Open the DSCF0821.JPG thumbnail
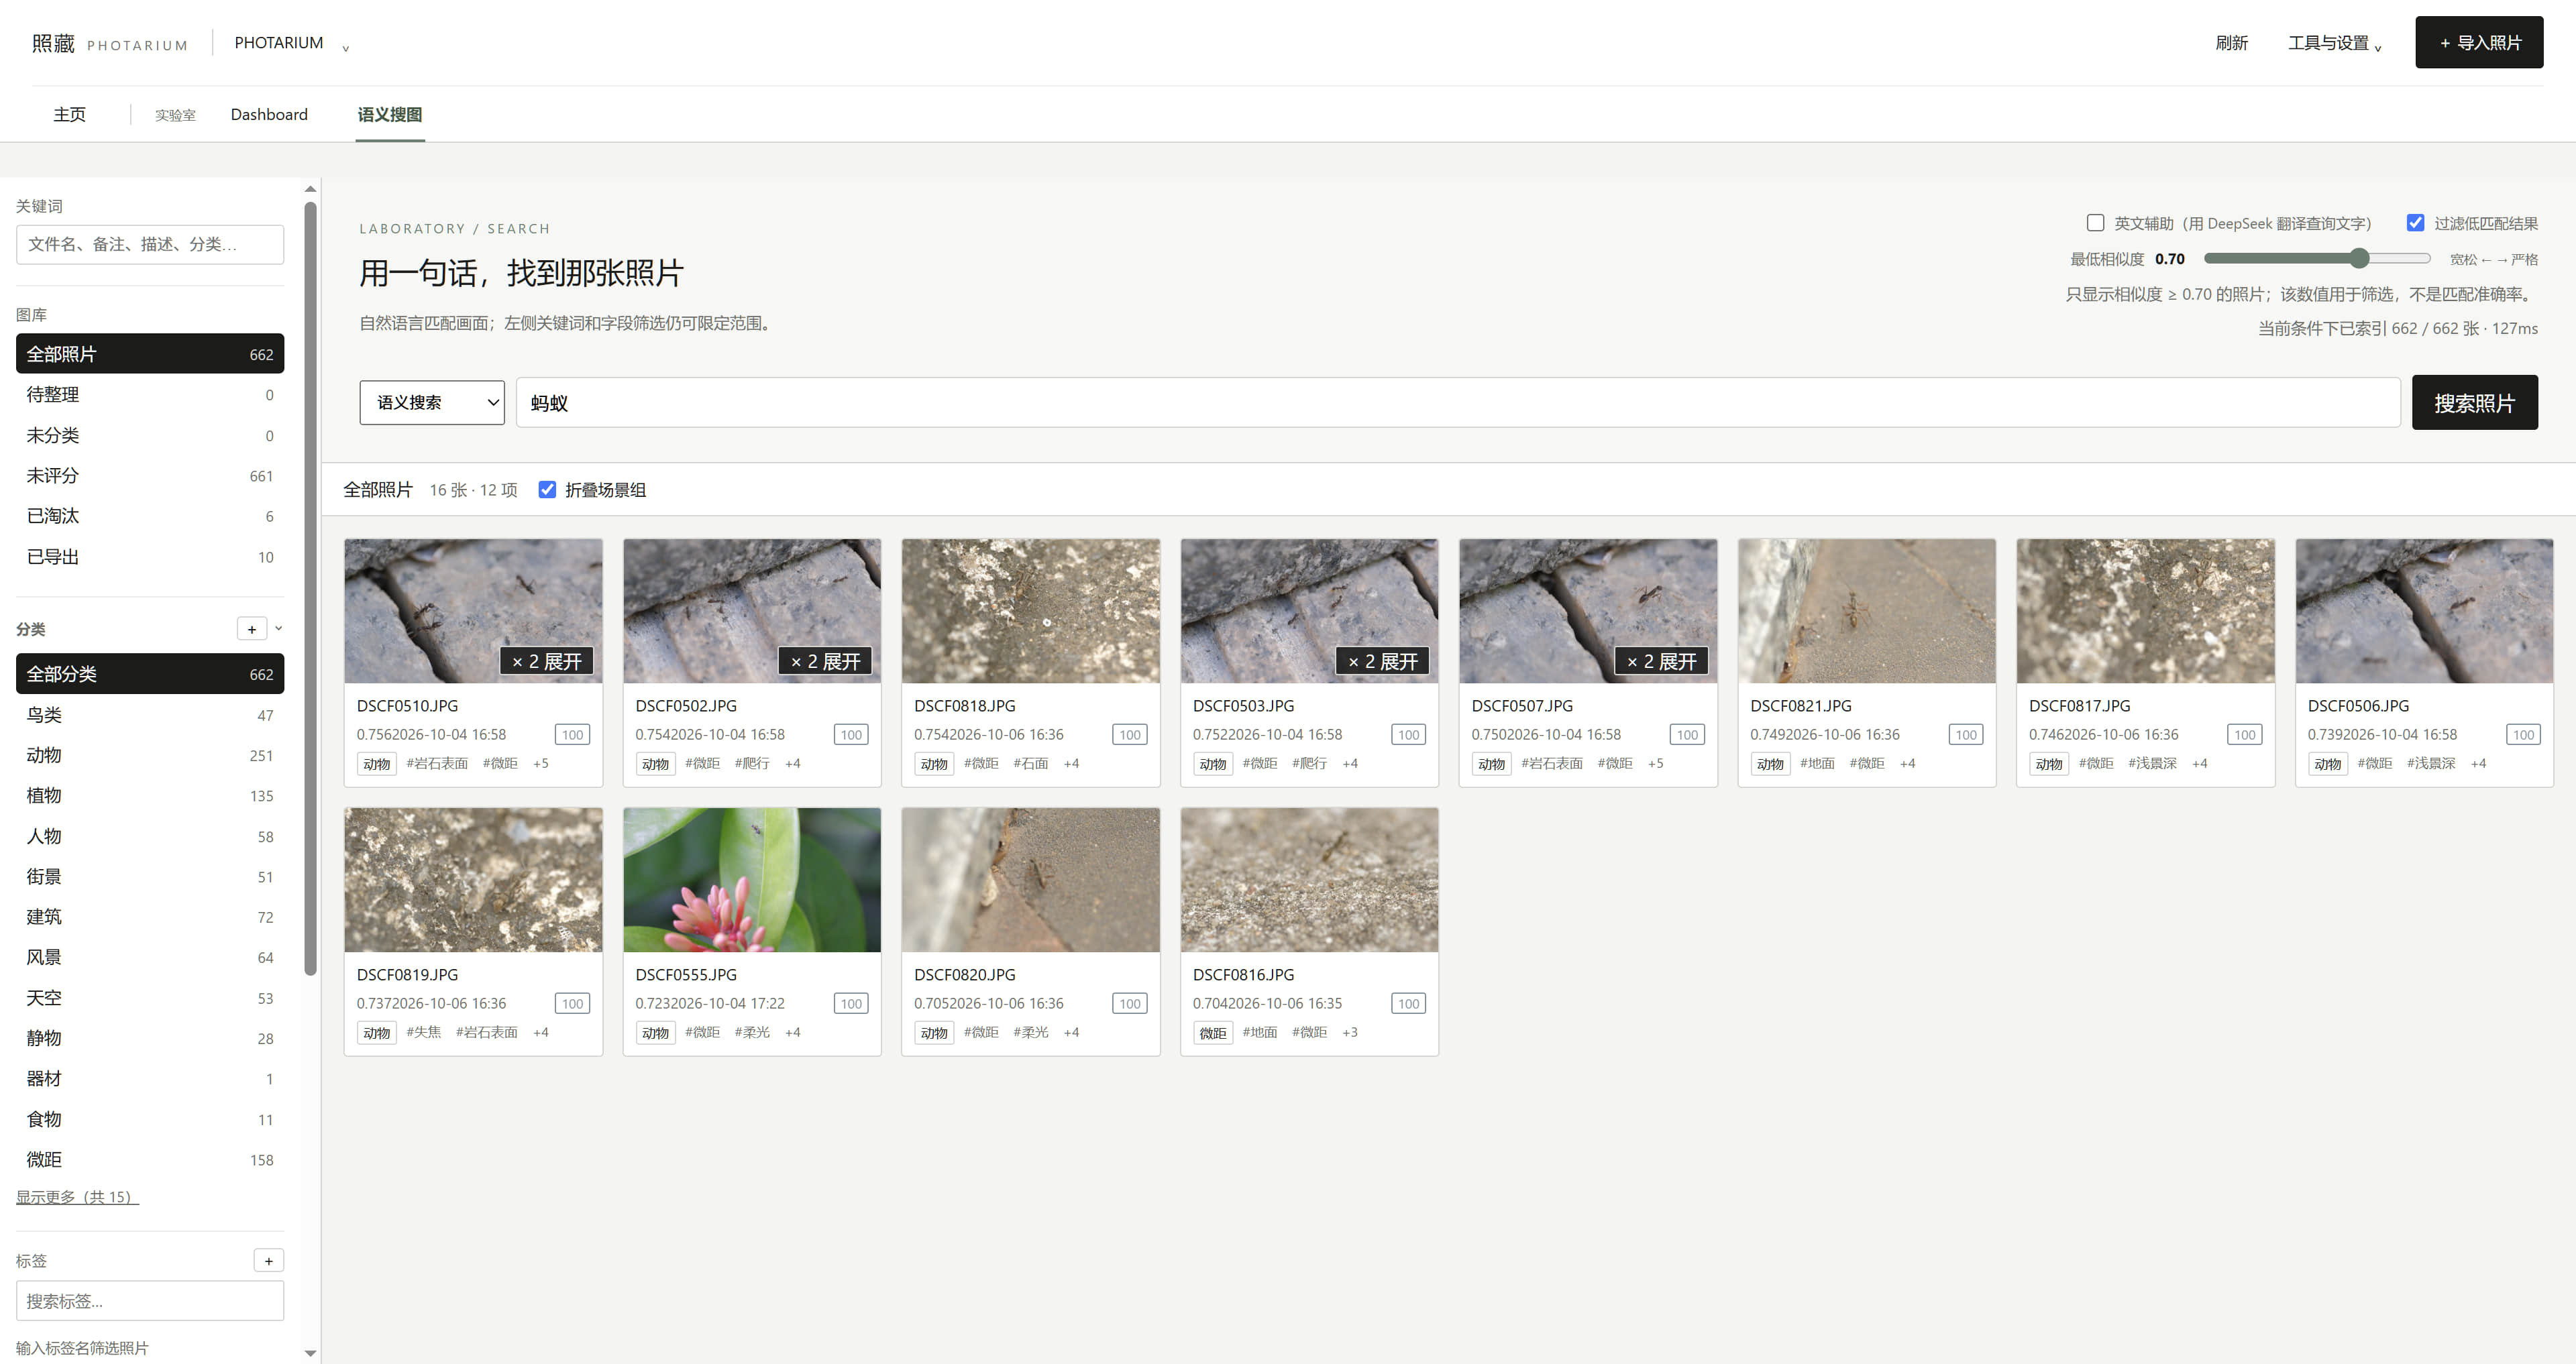 pyautogui.click(x=1867, y=611)
